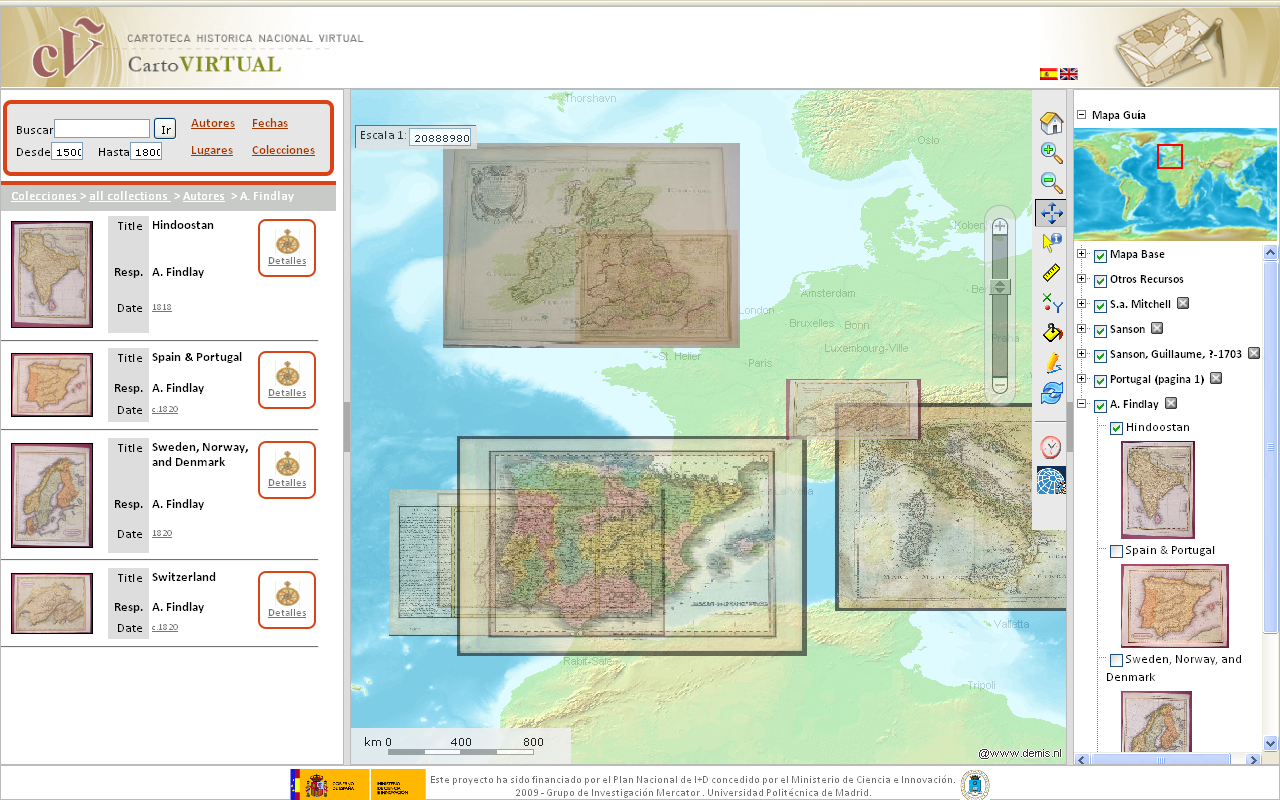The image size is (1280, 800).
Task: Click the Escala scale value field
Action: point(440,137)
